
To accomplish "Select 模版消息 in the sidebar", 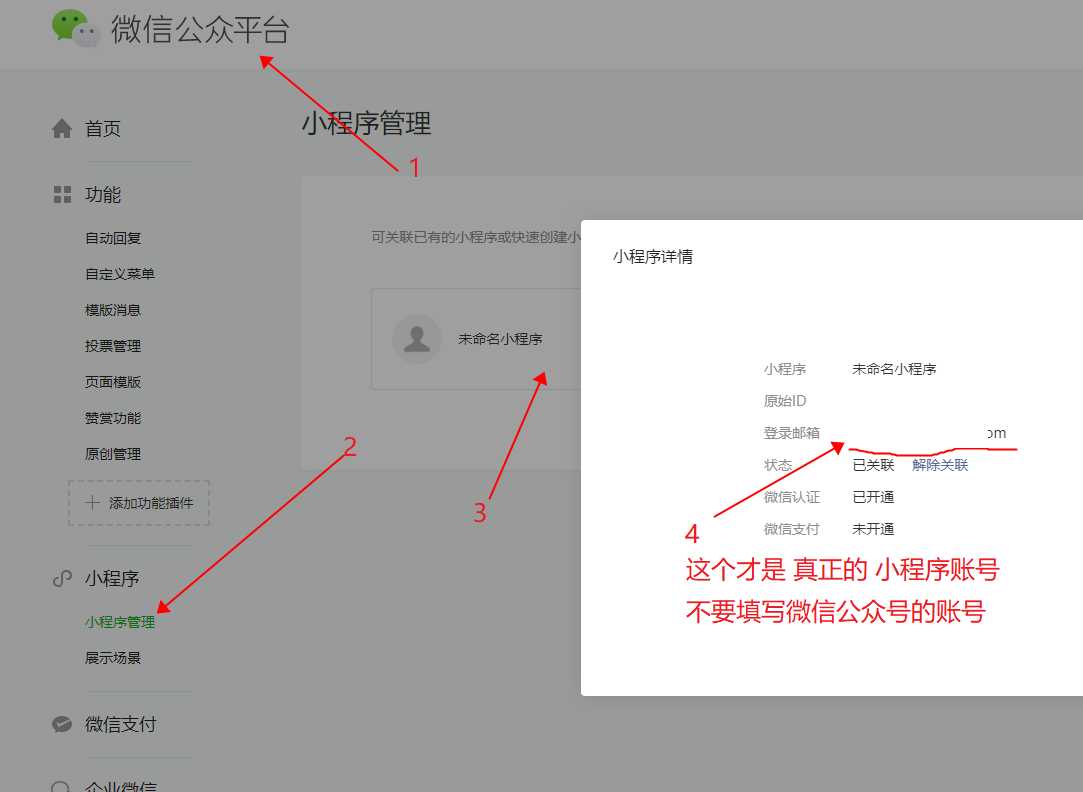I will pos(113,310).
